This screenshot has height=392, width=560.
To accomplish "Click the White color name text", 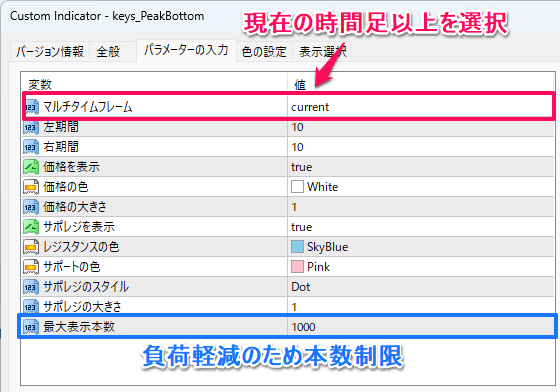I will point(322,187).
